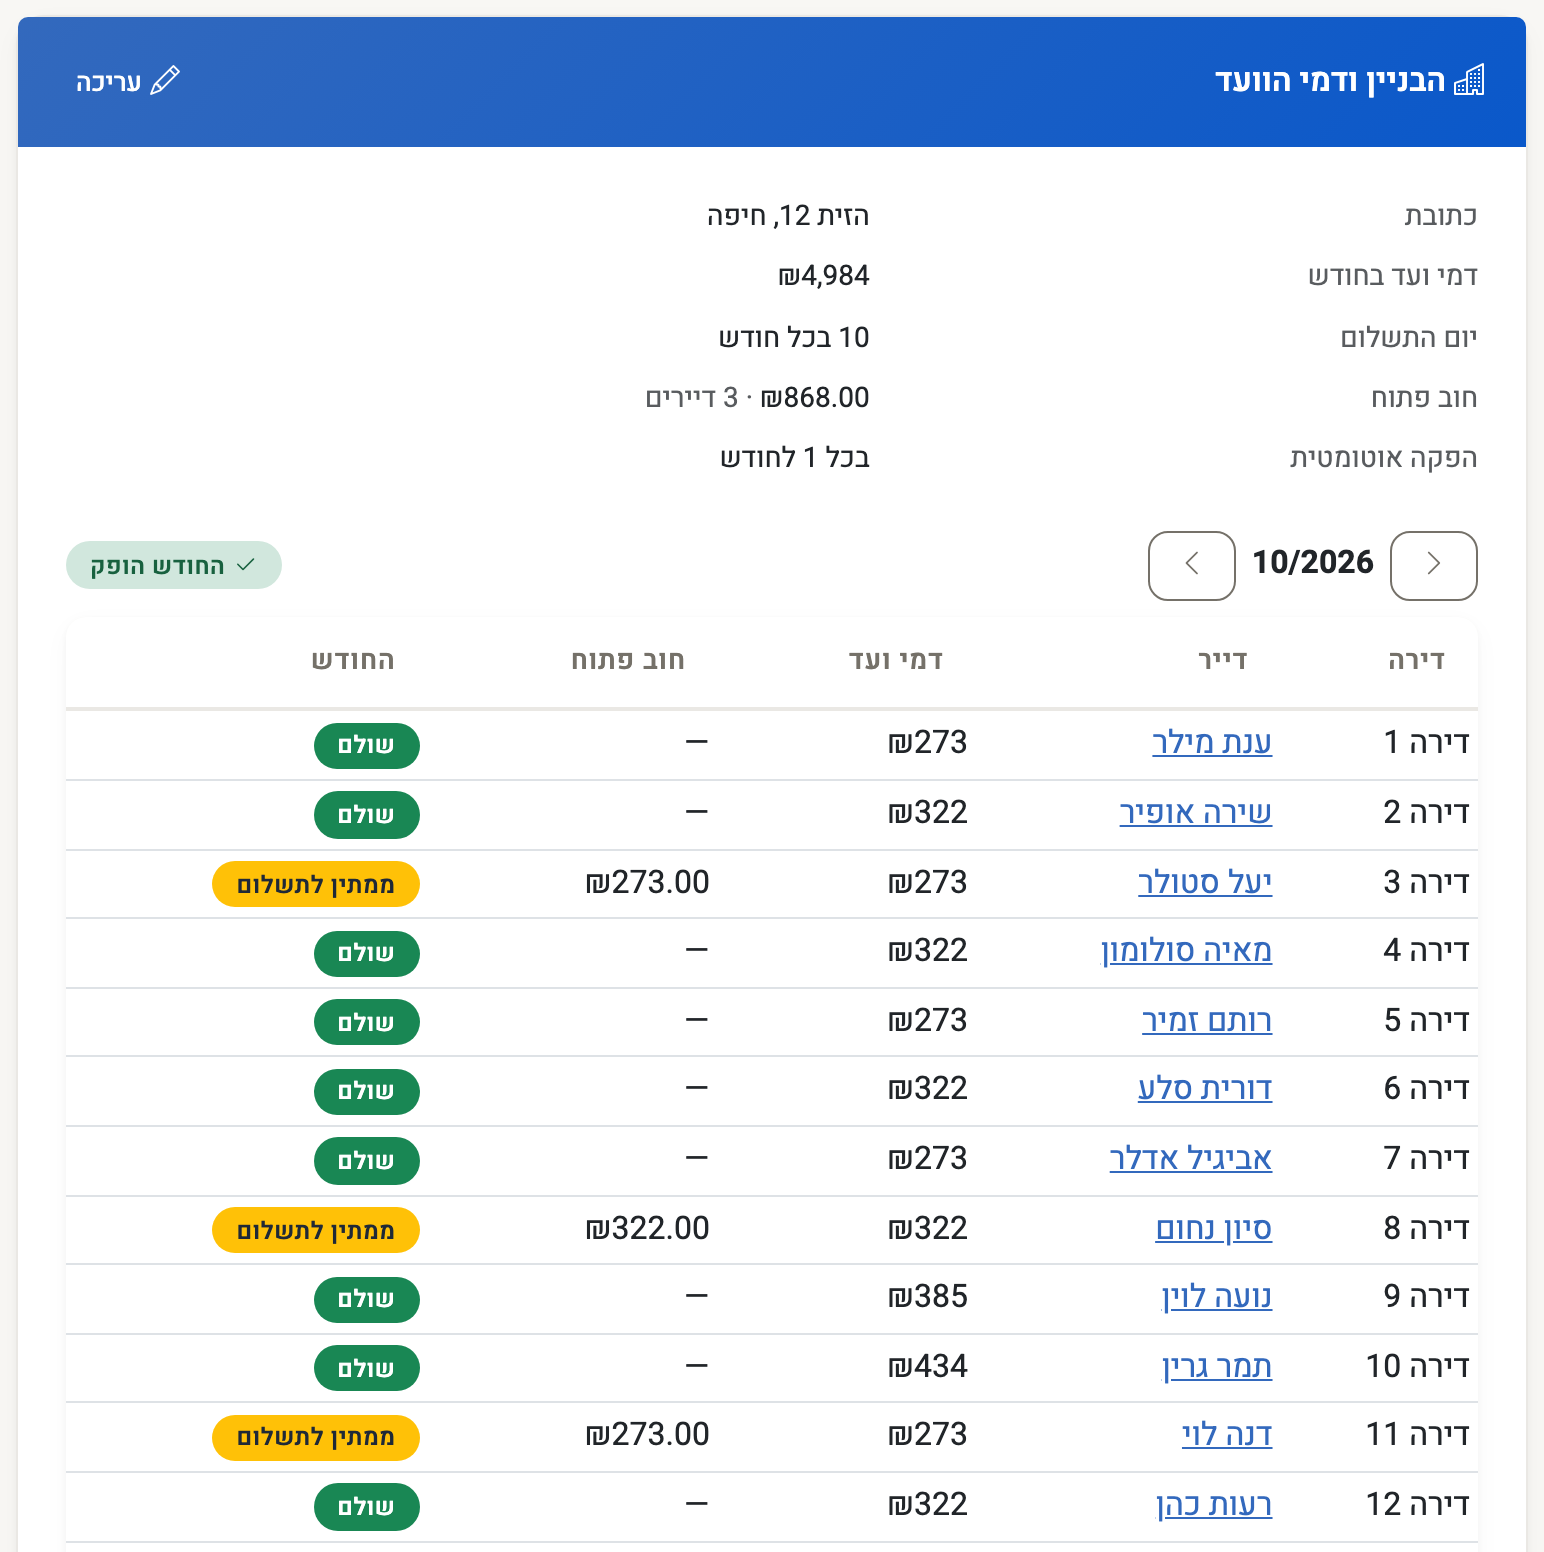Click the auto-issue value בכל 1 לחודש
Screen dimensions: 1544x1552
coord(795,458)
